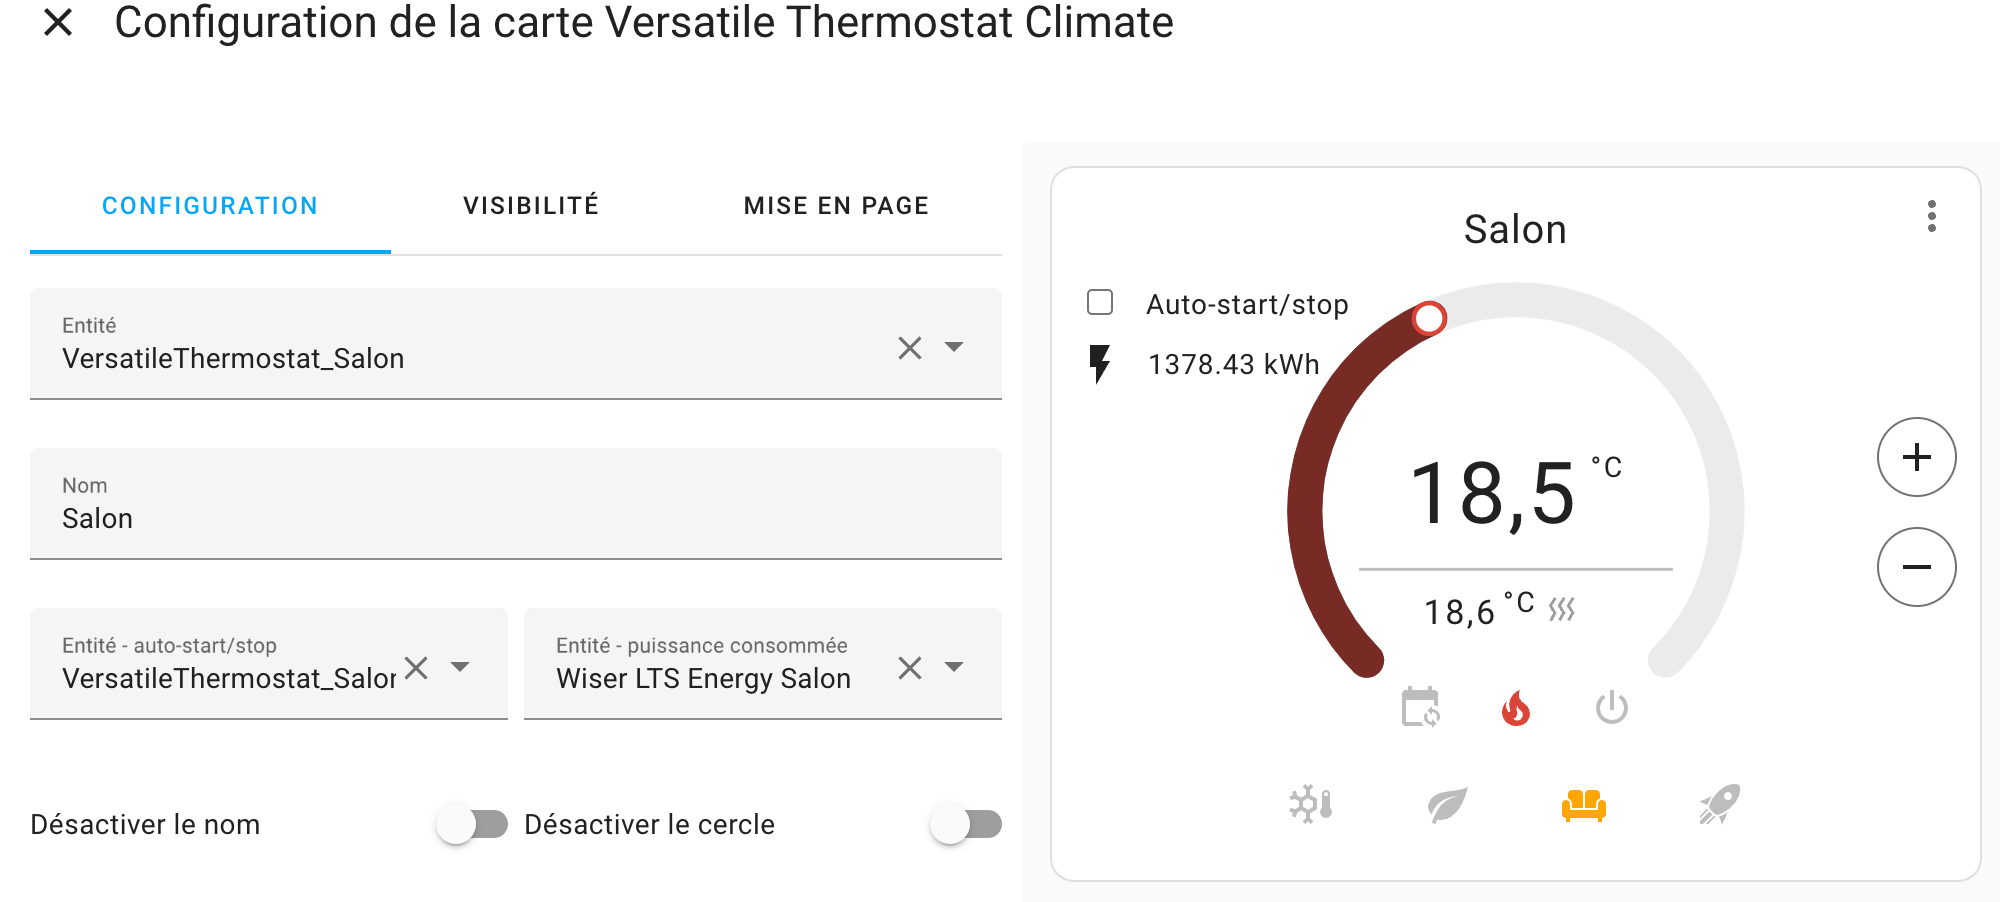Screen dimensions: 2000x902
Task: Open the three-dot card menu
Action: tap(1931, 216)
